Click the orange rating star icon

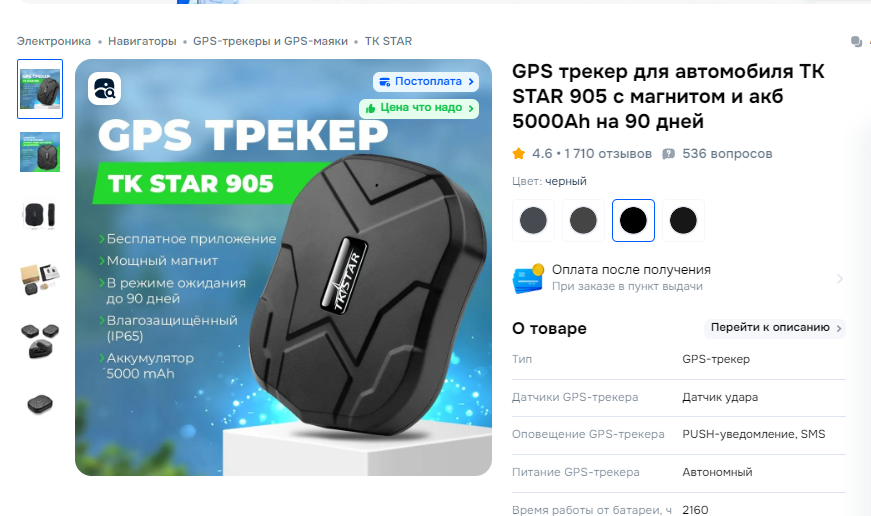(x=519, y=154)
